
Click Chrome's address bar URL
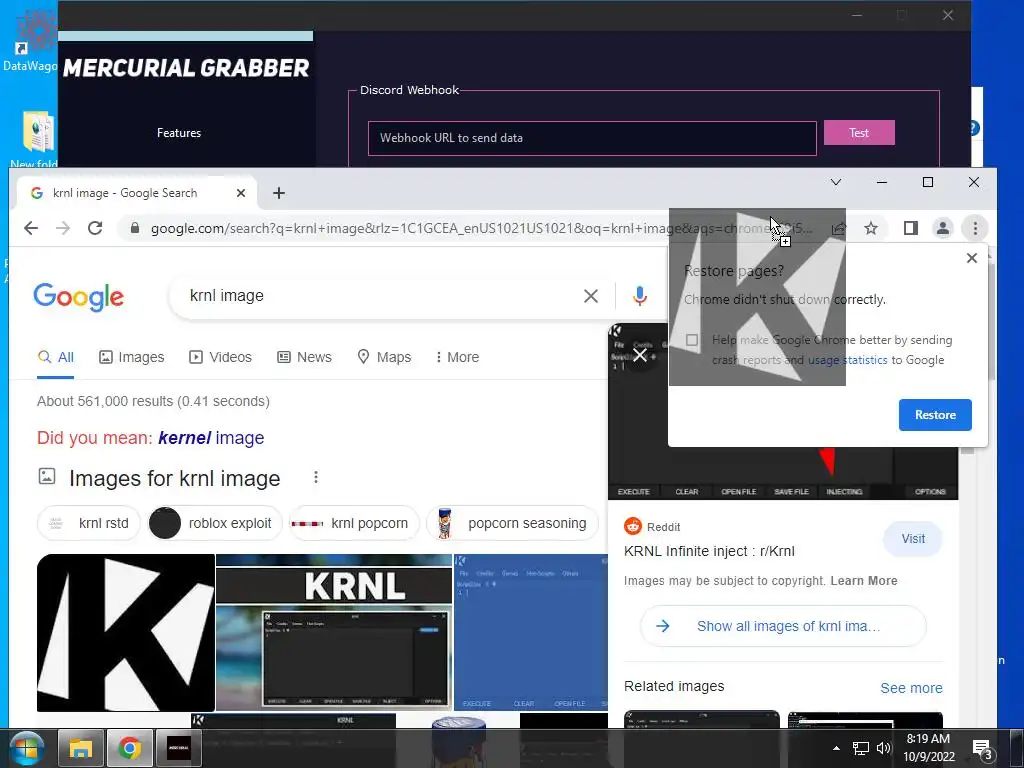481,228
